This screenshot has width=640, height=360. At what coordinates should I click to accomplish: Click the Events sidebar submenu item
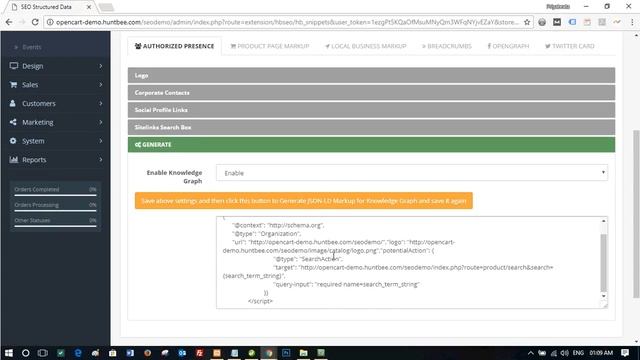[31, 47]
